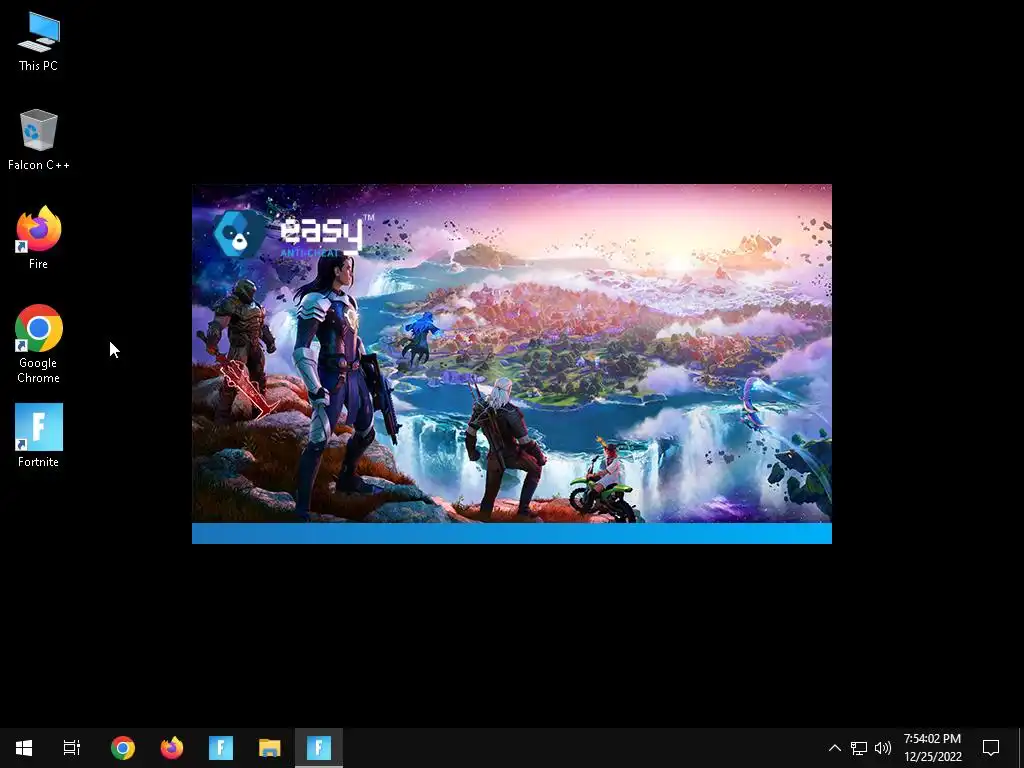The height and width of the screenshot is (768, 1024).
Task: Open the Windows Start menu
Action: click(x=24, y=748)
